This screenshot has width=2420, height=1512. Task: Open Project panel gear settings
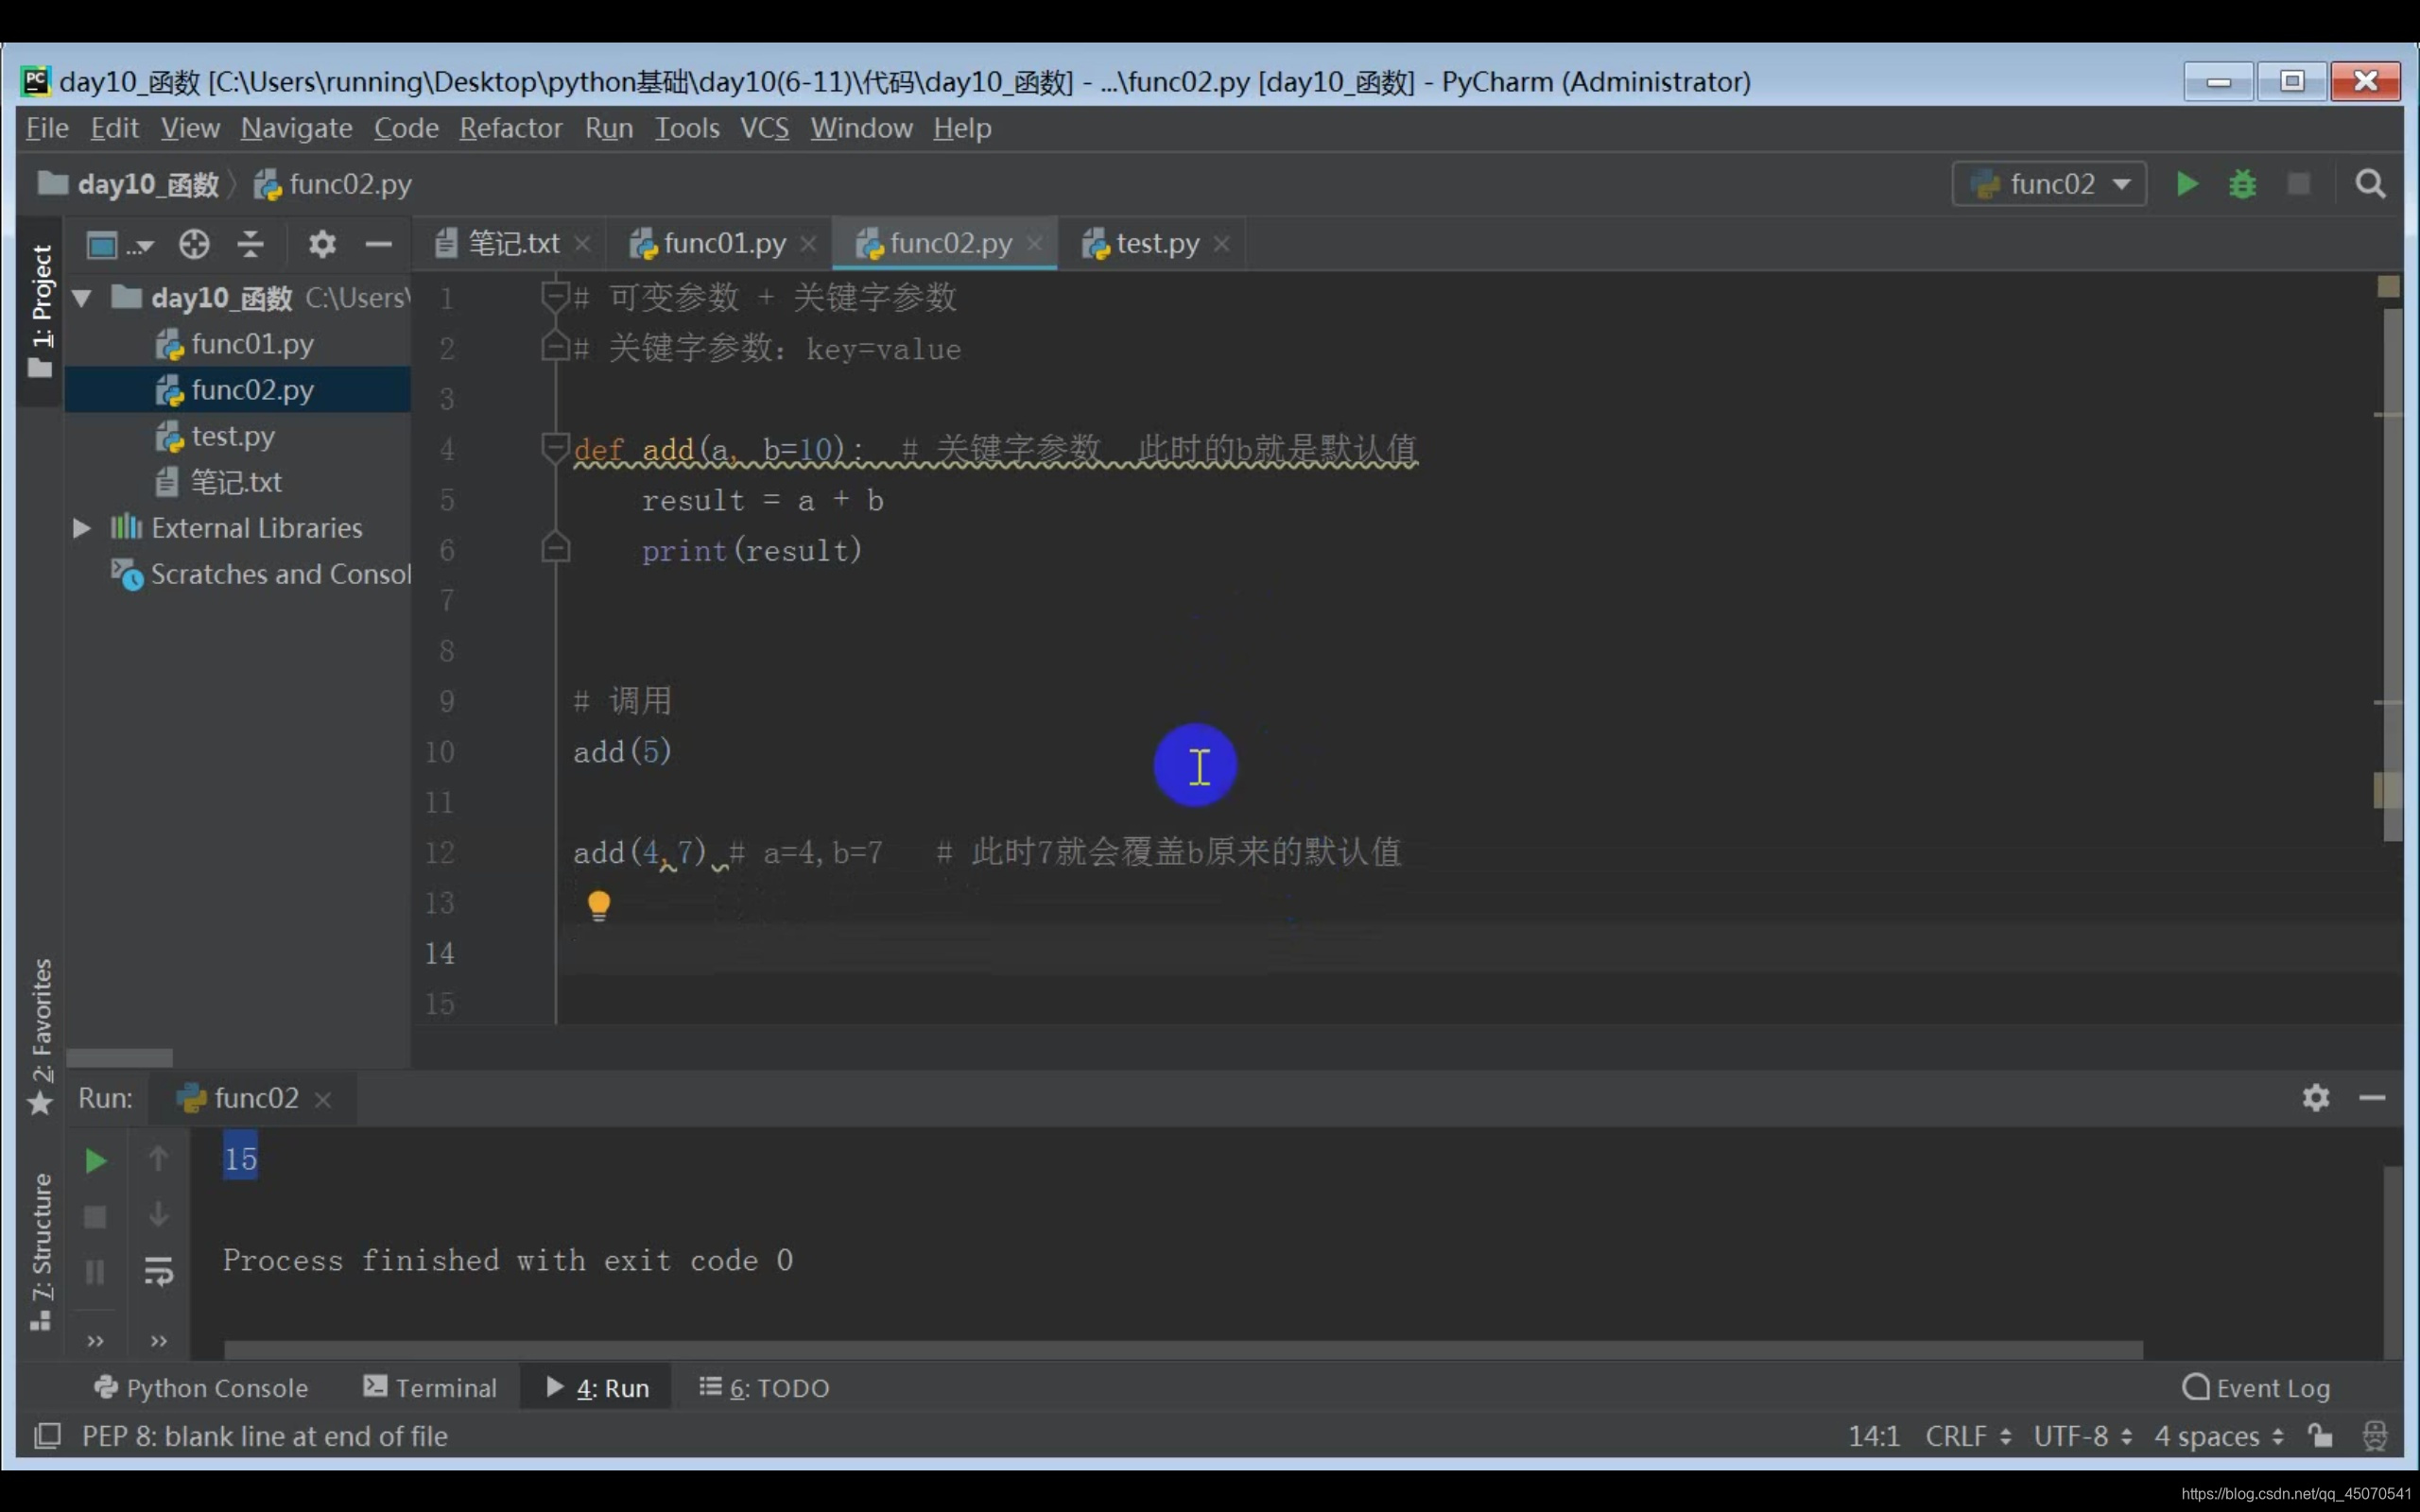pyautogui.click(x=321, y=244)
